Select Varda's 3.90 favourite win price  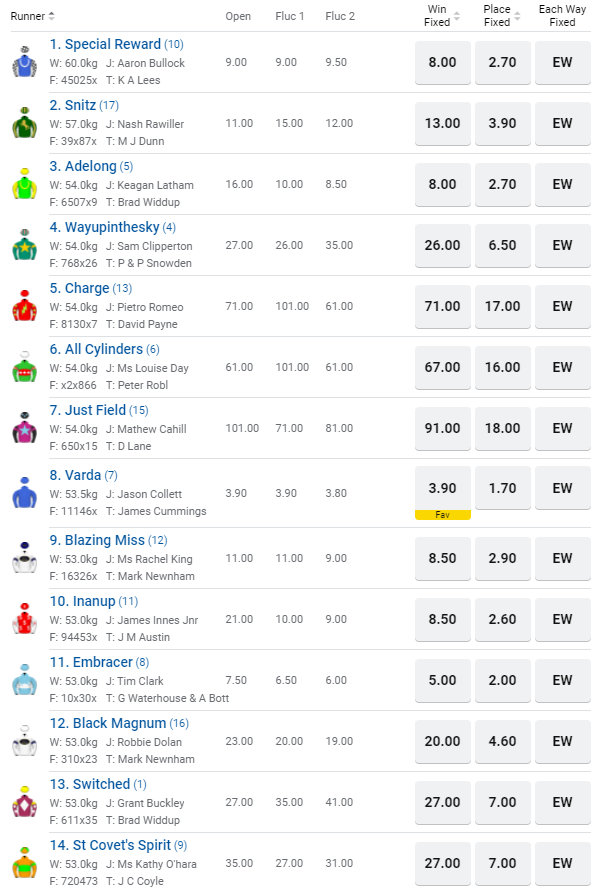[x=443, y=488]
